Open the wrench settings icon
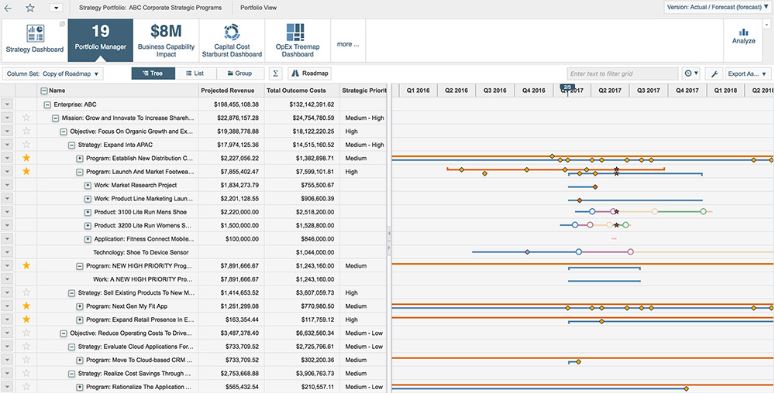 (714, 74)
